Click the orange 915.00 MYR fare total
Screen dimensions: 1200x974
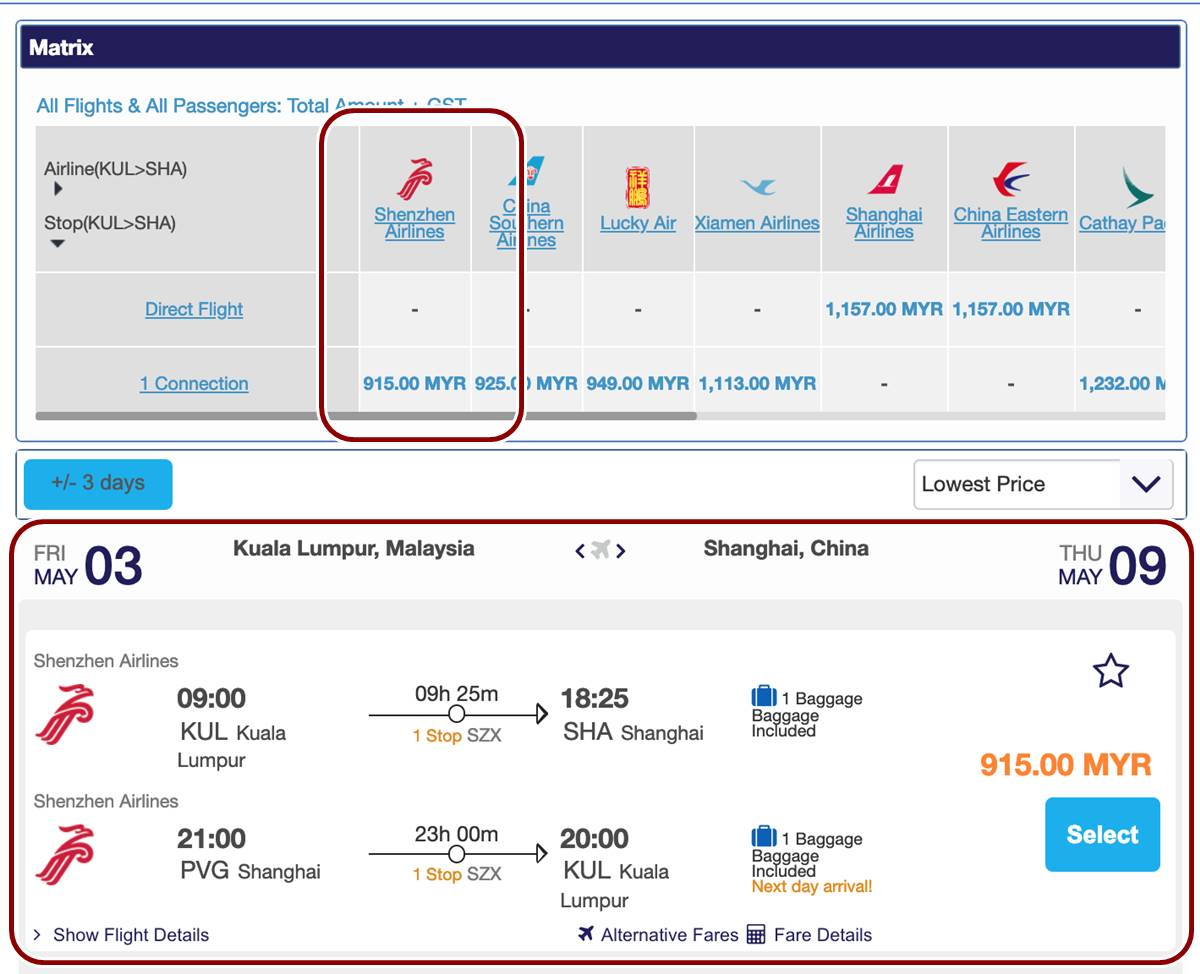1066,765
